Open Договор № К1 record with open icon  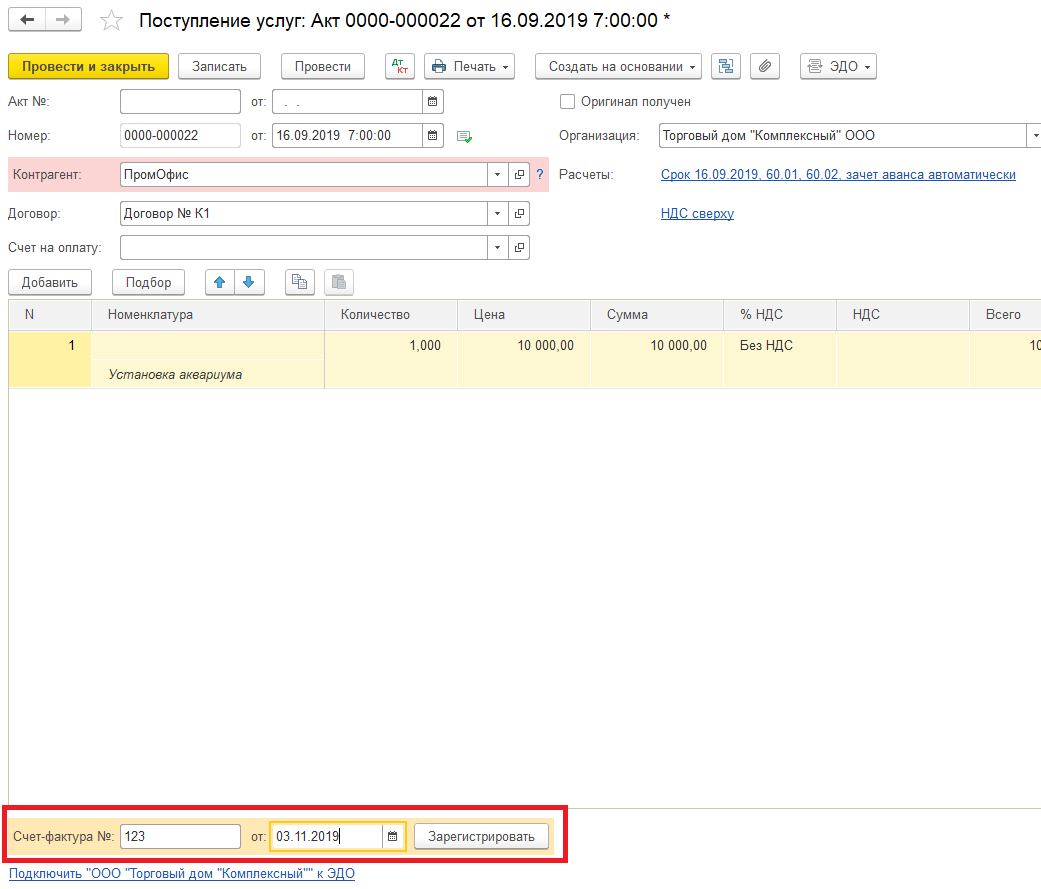tap(519, 214)
